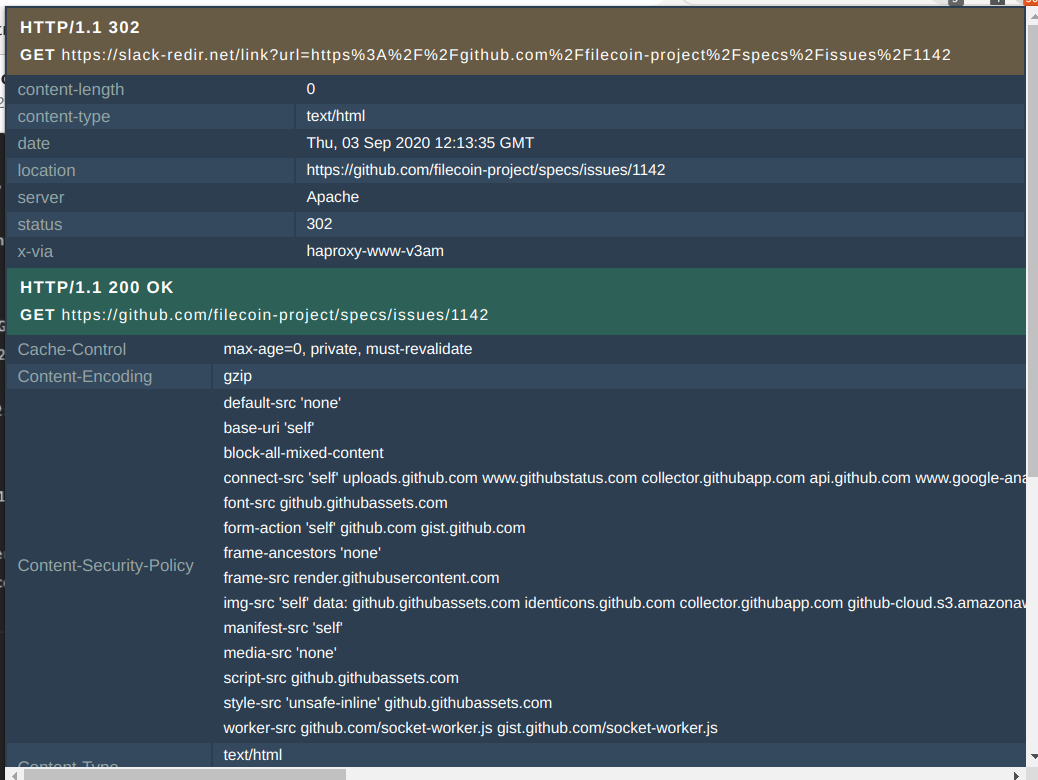Click the status 302 value
The width and height of the screenshot is (1038, 780).
coord(319,223)
